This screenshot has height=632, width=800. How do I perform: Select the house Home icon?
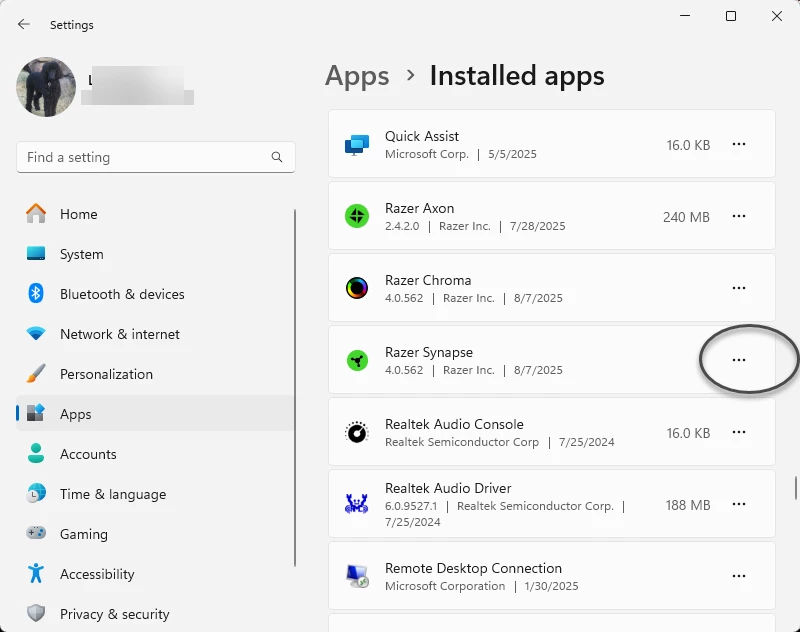pos(36,213)
